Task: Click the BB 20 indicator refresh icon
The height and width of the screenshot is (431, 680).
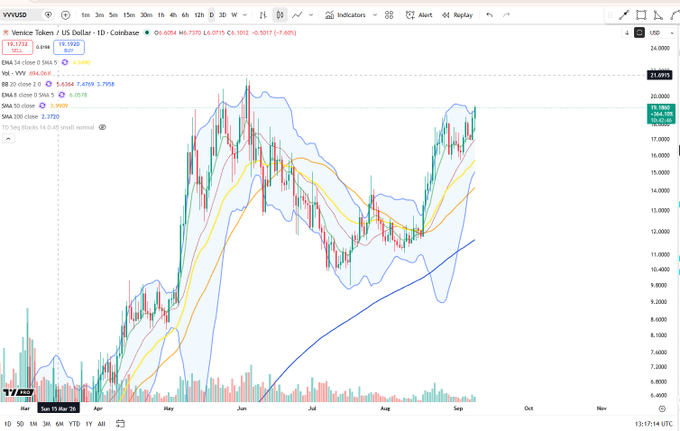Action: point(49,84)
